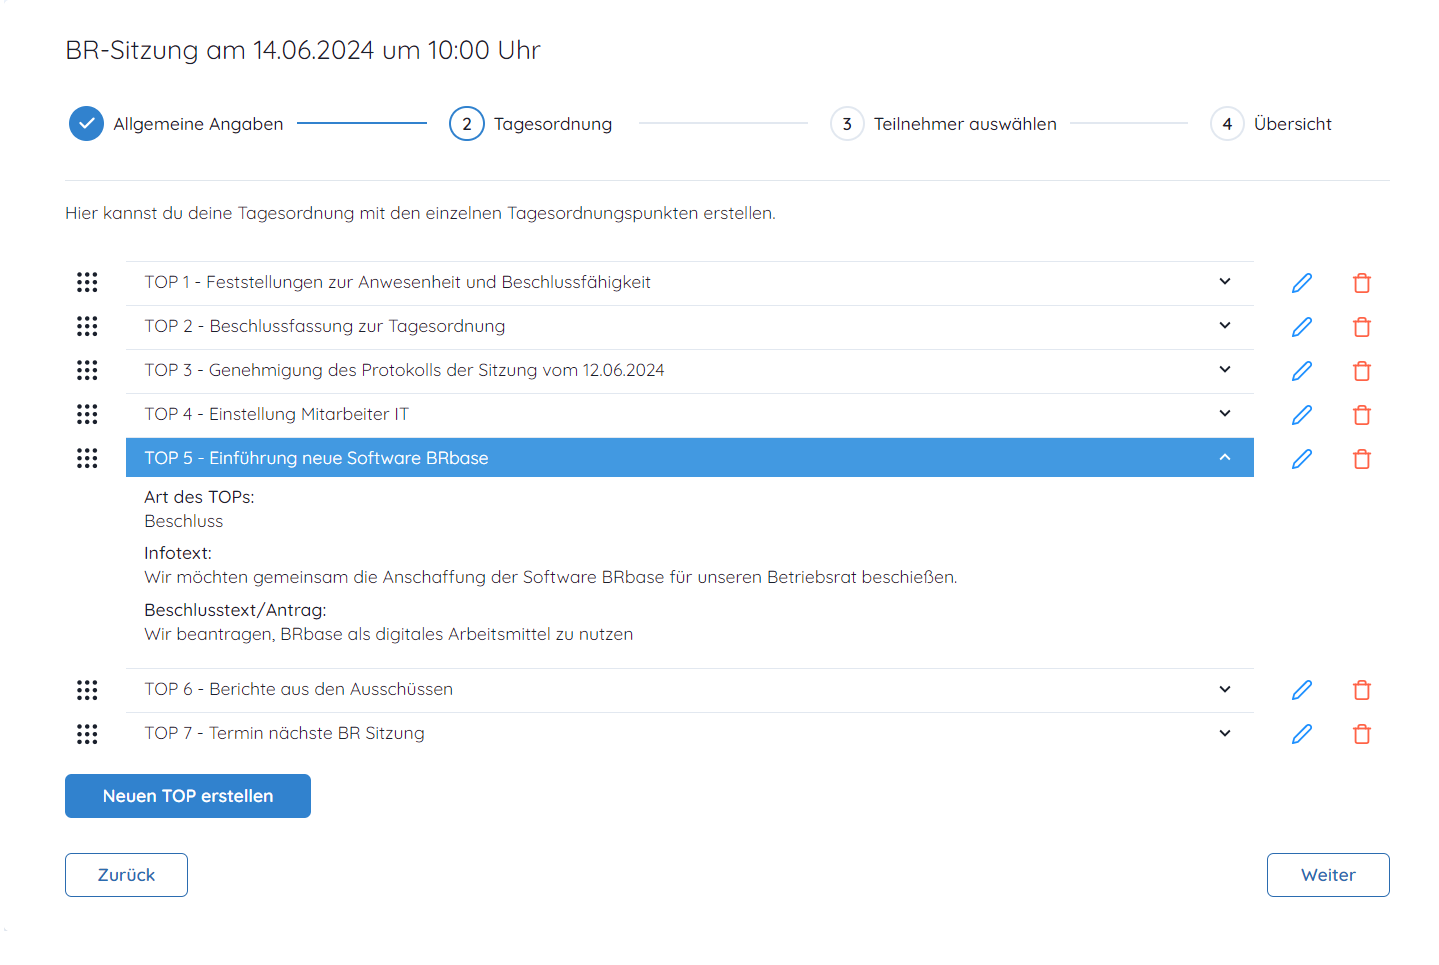1439x965 pixels.
Task: Expand TOP 1 Feststellungen zur Anwesenheit chevron
Action: 1225,282
